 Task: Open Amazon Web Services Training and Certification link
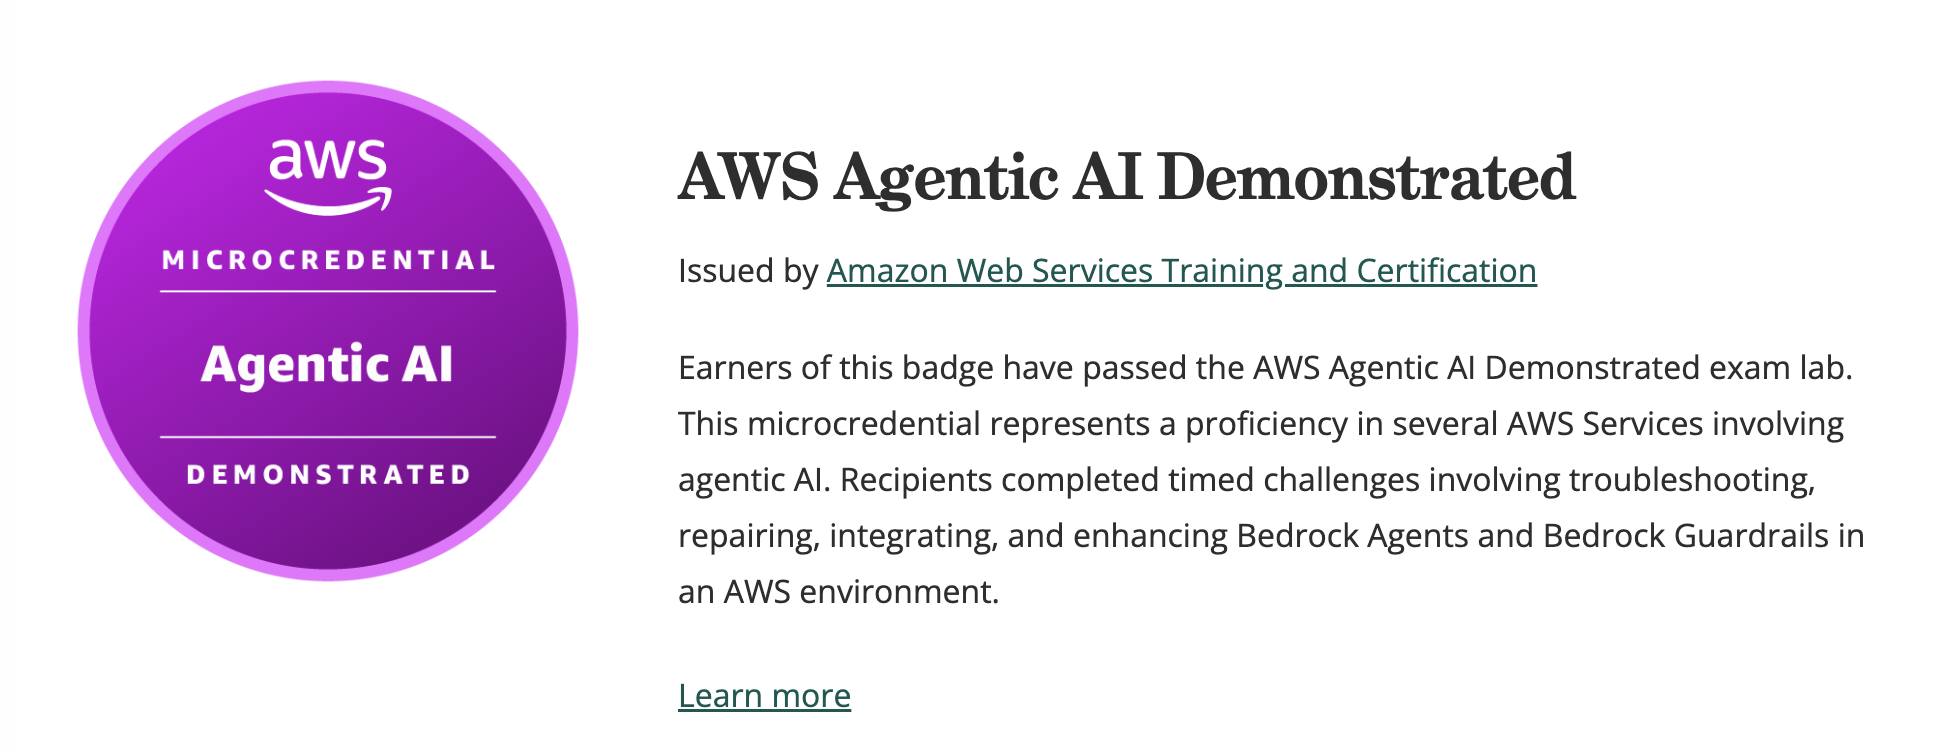(1181, 271)
